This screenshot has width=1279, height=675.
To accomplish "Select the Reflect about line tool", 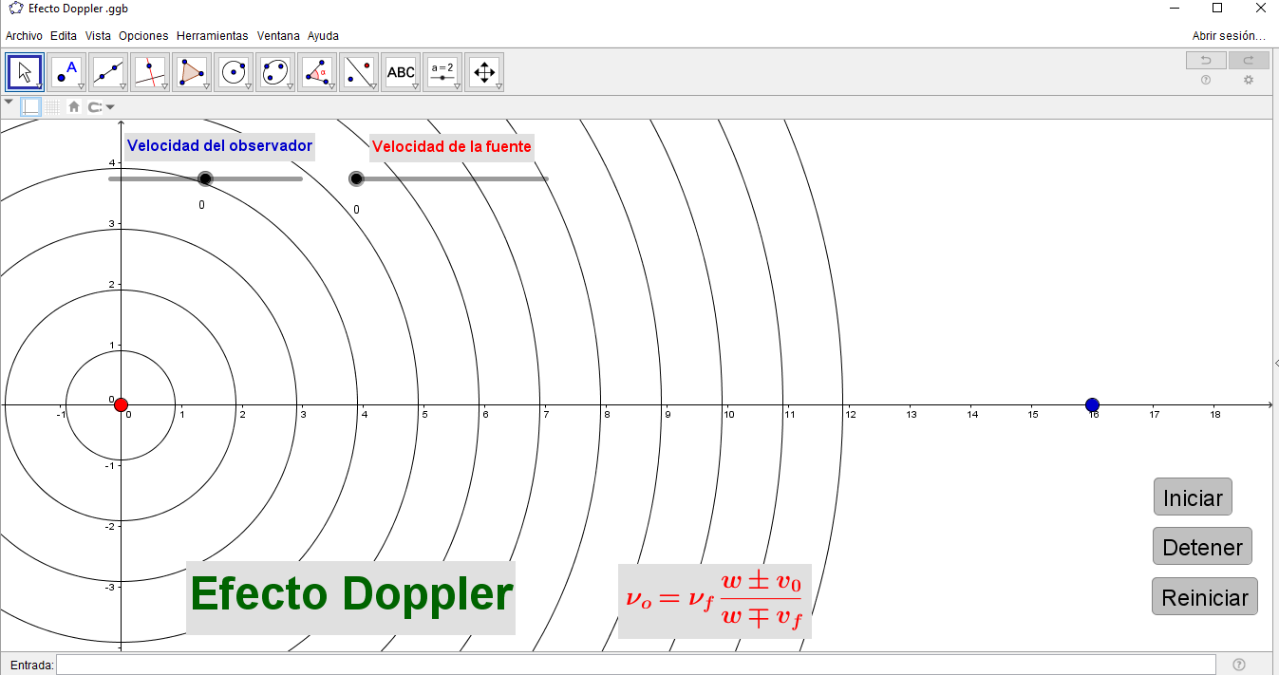I will click(x=359, y=72).
